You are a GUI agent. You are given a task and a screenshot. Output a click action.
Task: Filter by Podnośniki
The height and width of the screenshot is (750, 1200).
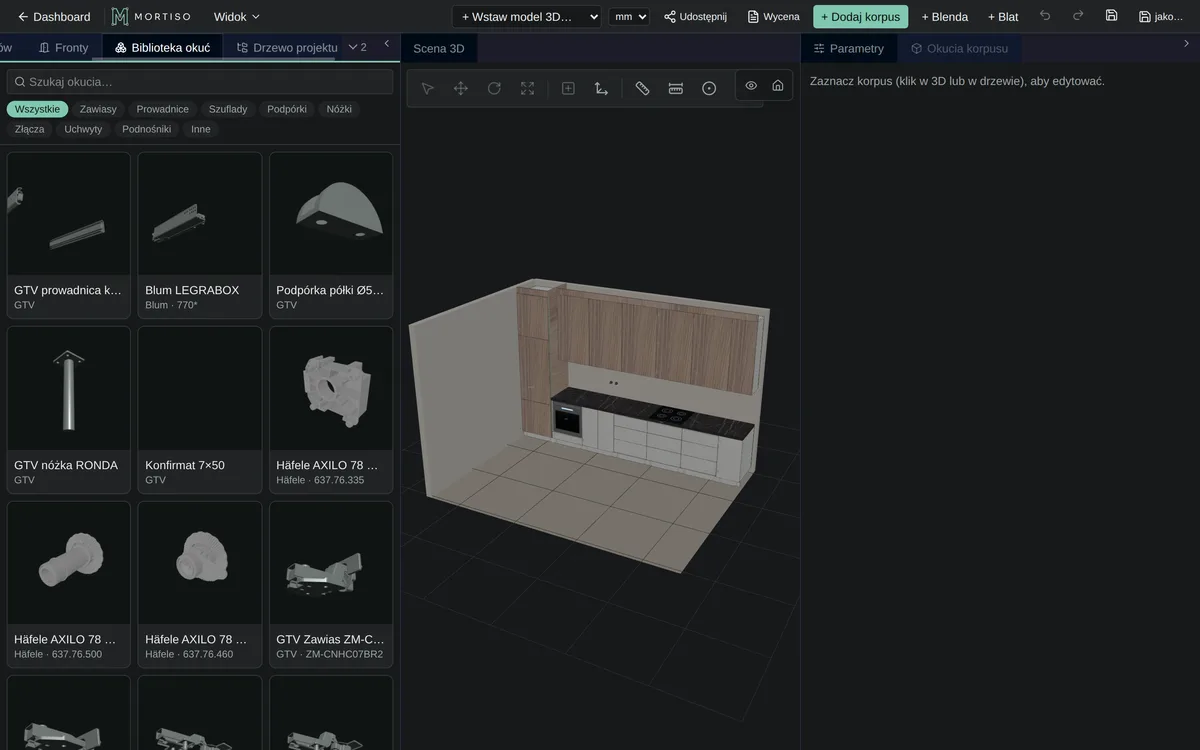pos(147,129)
